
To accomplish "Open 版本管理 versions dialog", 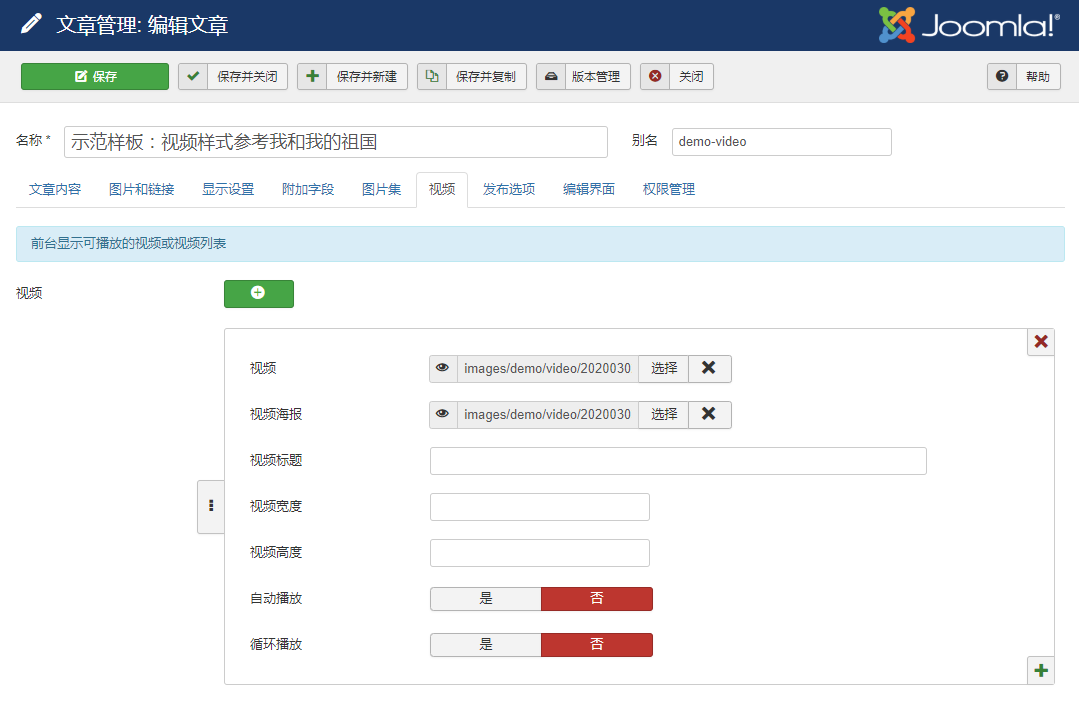I will point(583,77).
